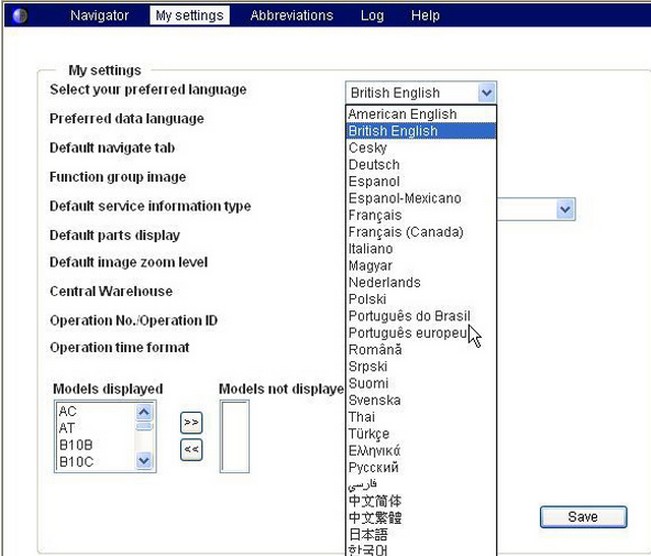Select Nederlands language option
The height and width of the screenshot is (556, 651).
click(x=421, y=282)
